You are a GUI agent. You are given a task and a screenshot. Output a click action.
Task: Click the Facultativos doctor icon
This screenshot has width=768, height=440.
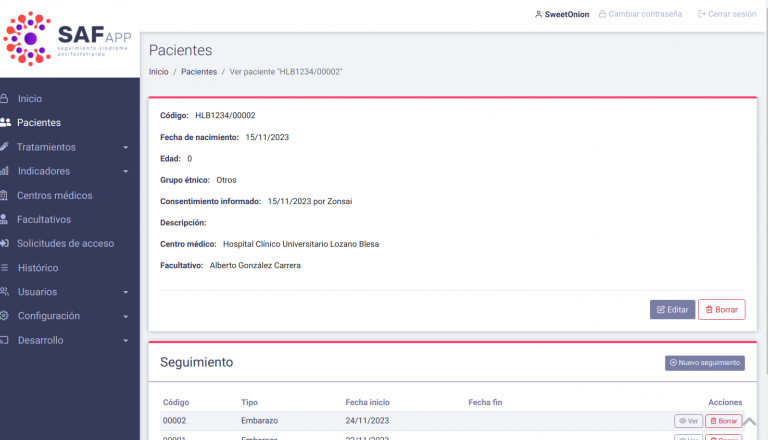[x=5, y=219]
